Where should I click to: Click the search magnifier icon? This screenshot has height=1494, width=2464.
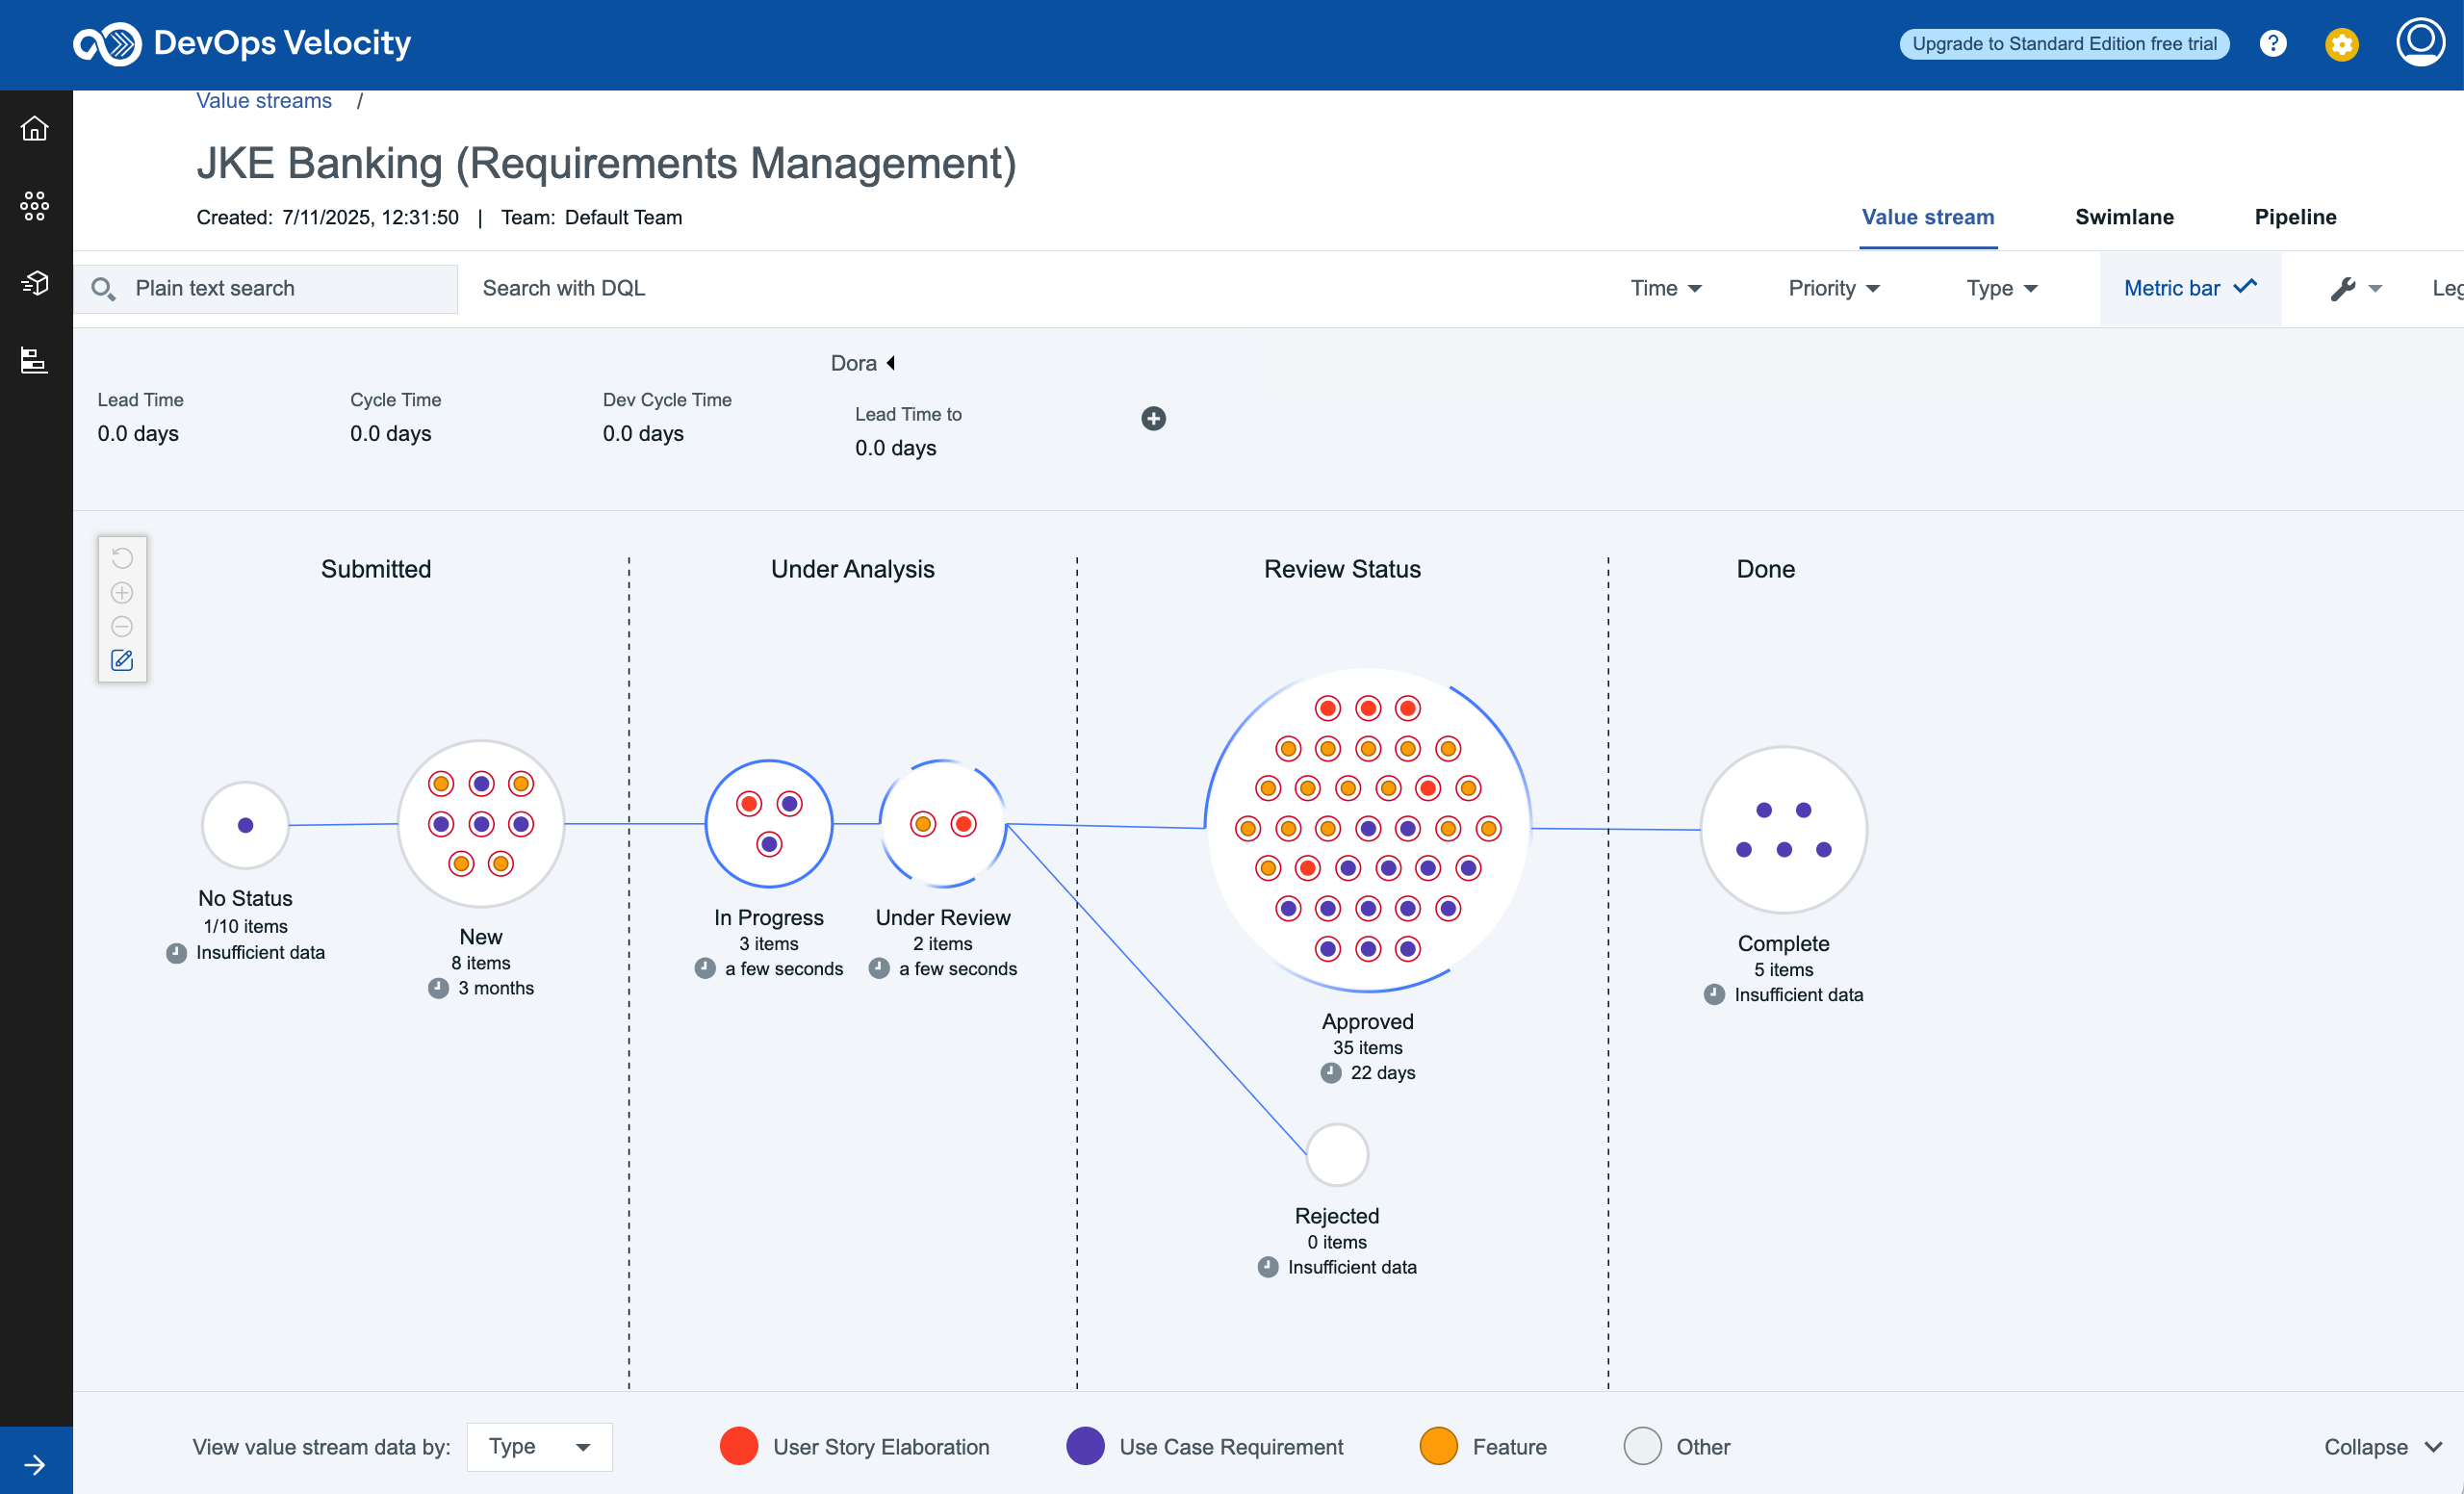(103, 289)
